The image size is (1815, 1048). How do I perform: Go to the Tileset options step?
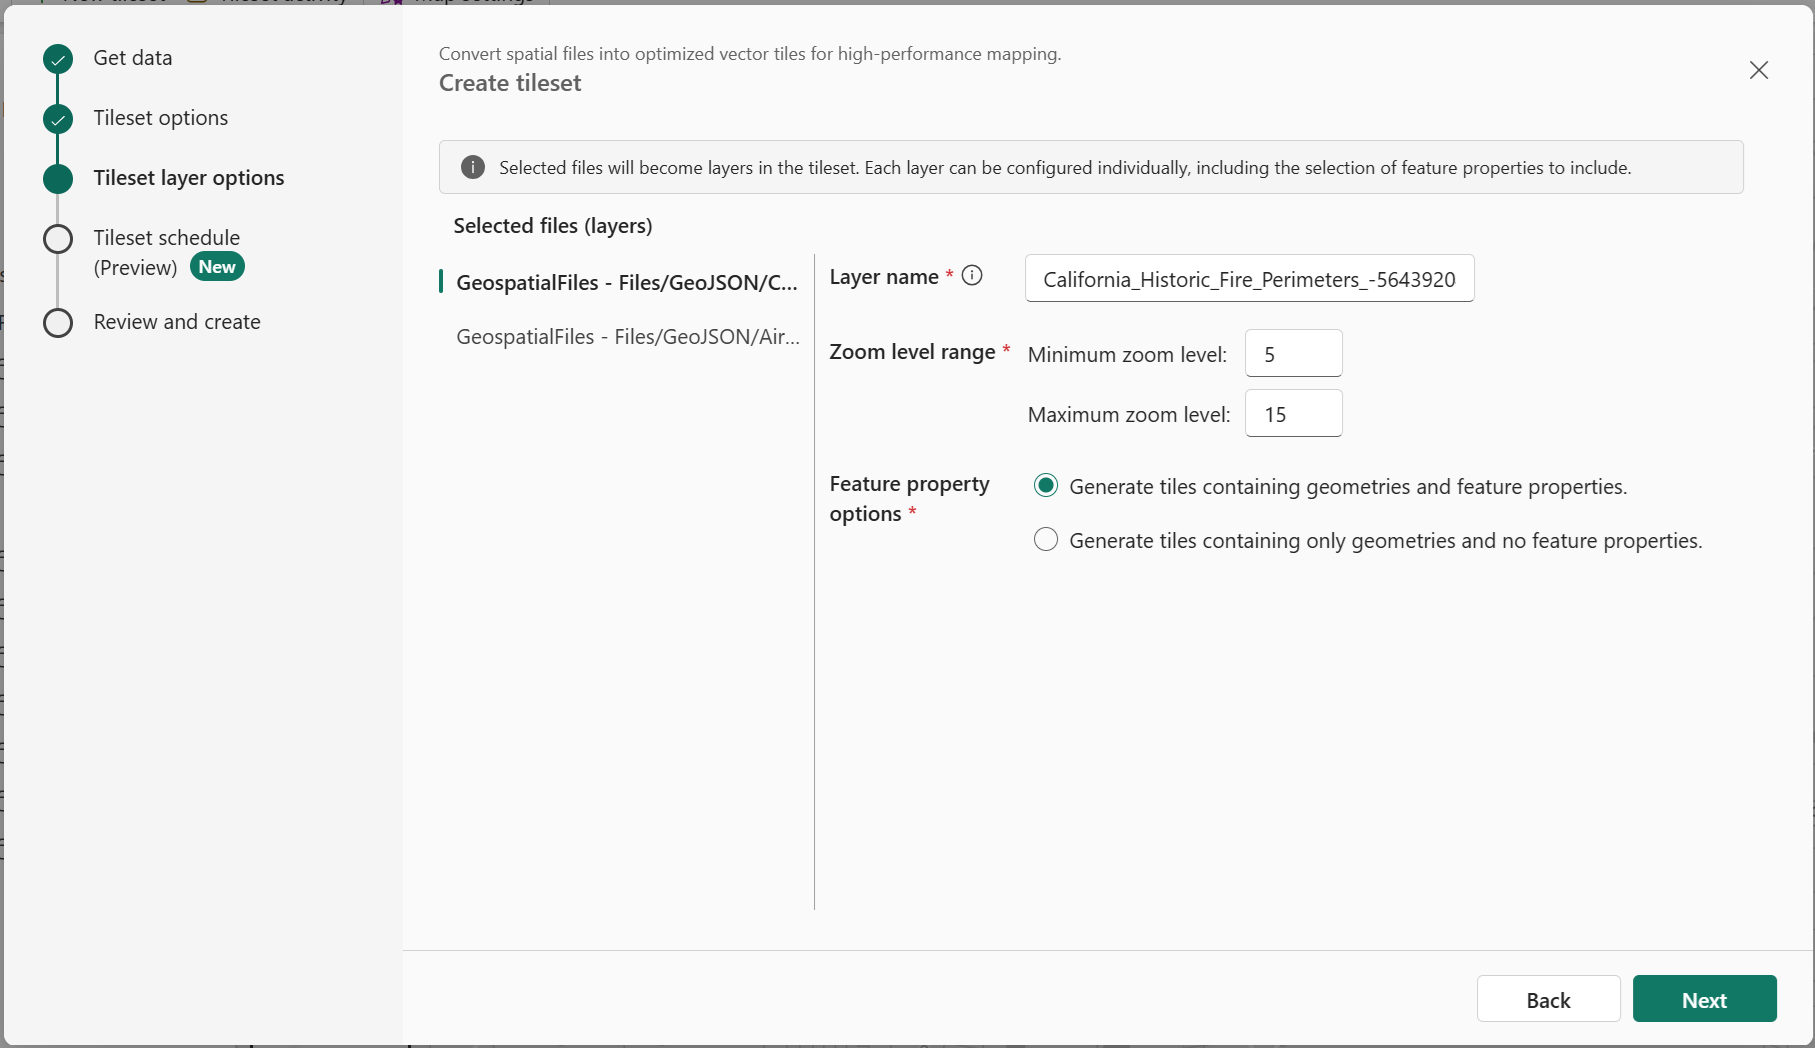click(x=161, y=118)
